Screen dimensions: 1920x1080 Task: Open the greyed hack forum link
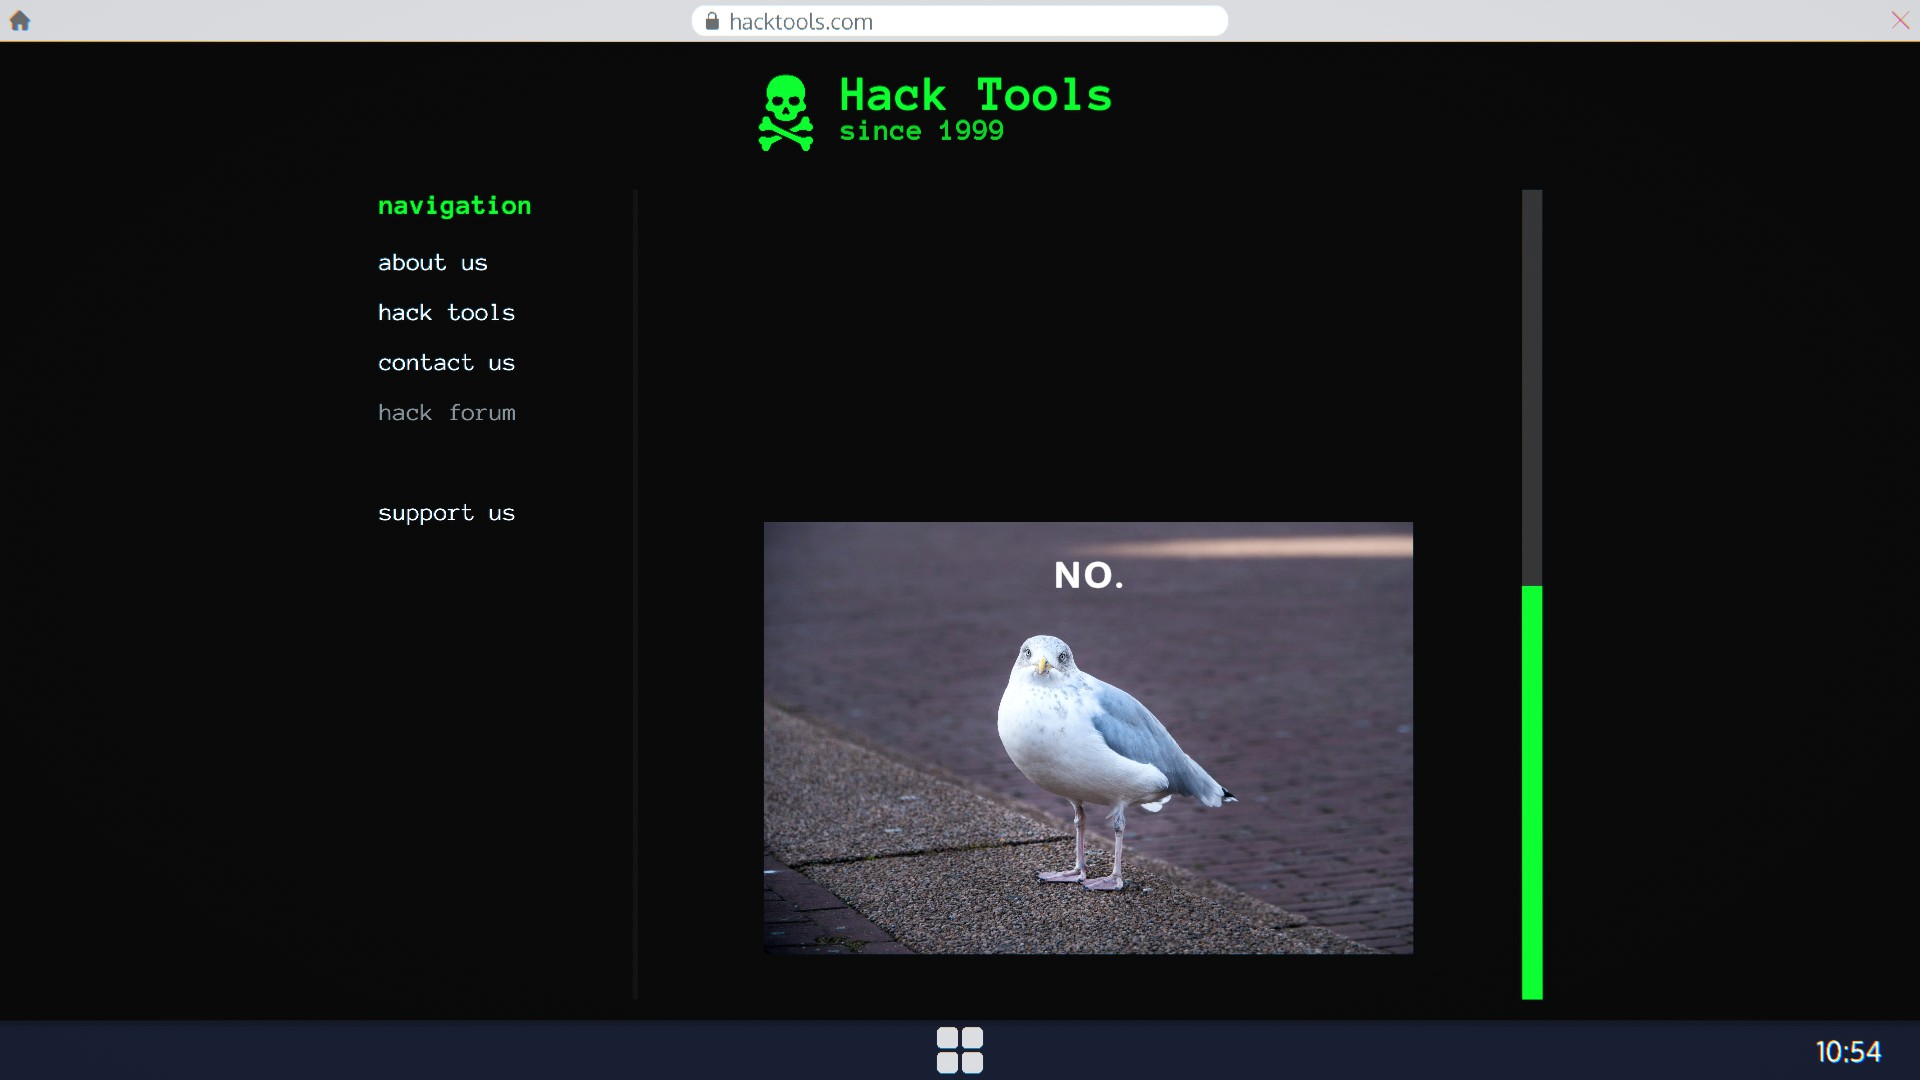click(x=446, y=413)
